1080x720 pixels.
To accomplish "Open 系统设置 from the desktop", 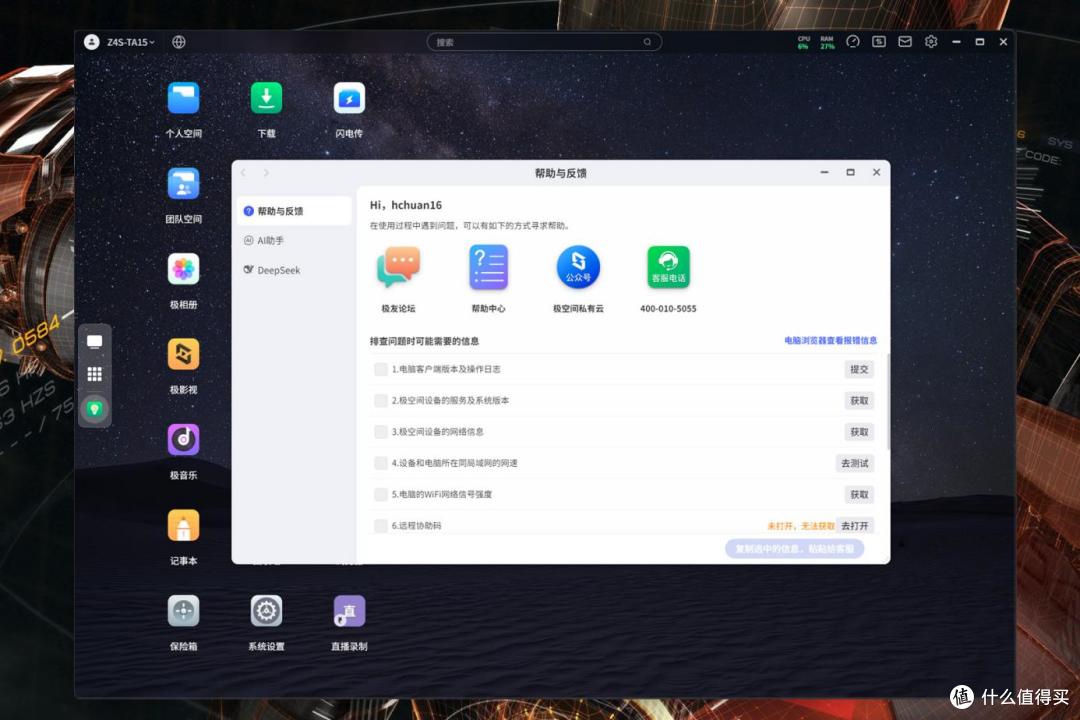I will coord(267,611).
